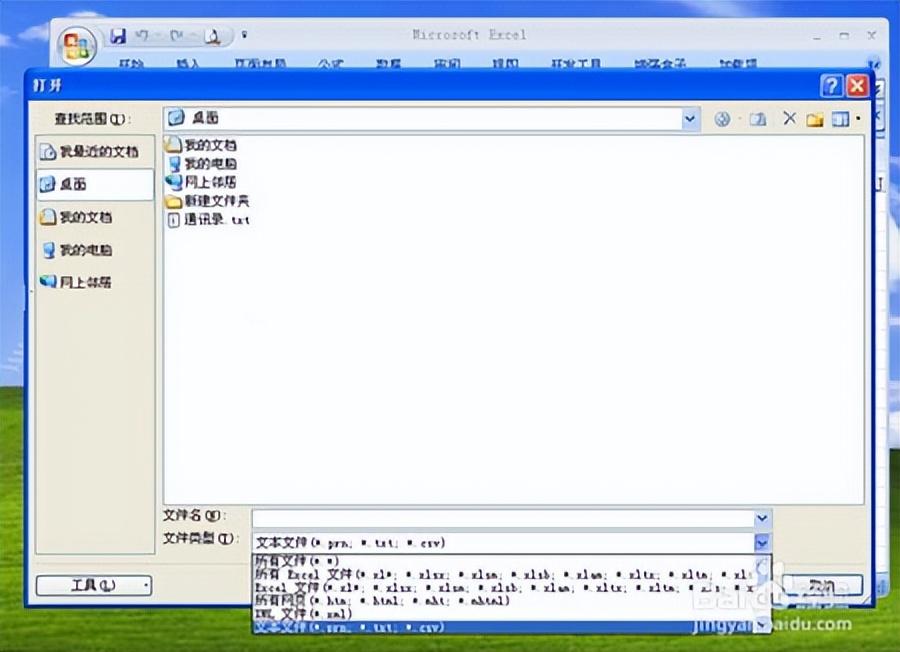Viewport: 900px width, 652px height.
Task: Choose 所有网页(*.htm) from the file type list
Action: (503, 601)
